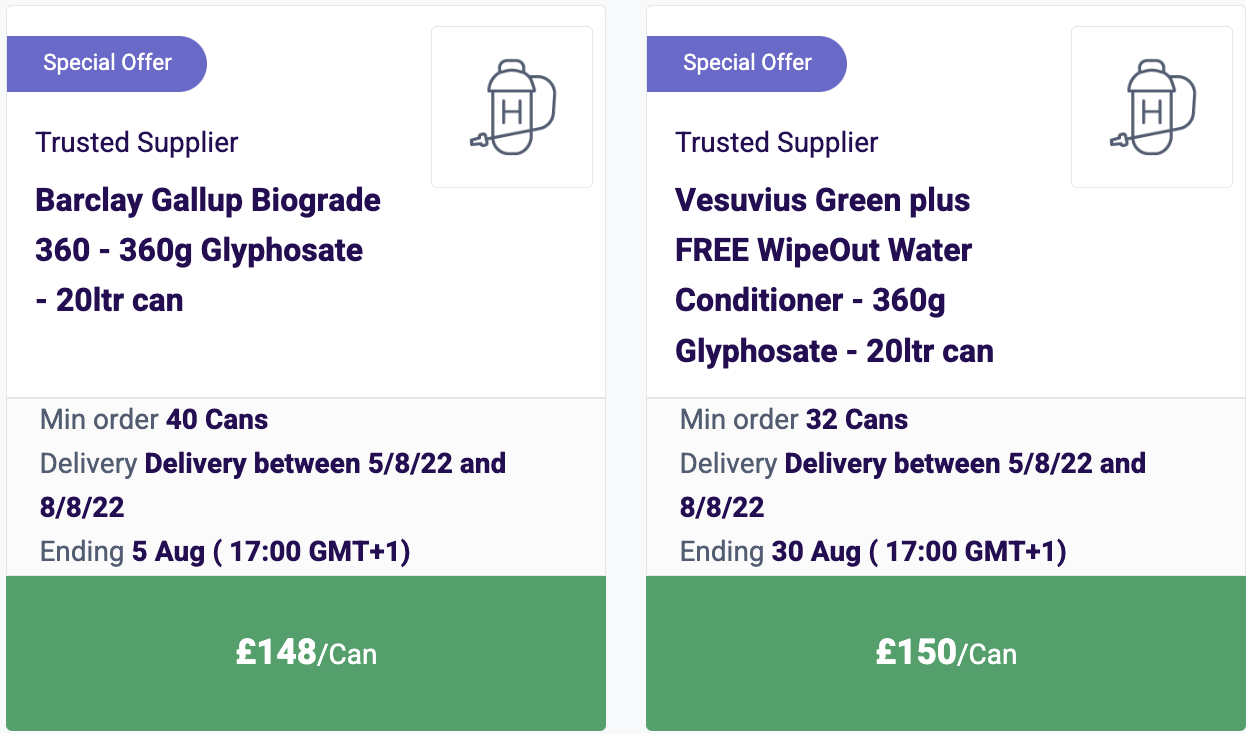Open the Vesuvius Green plus FREE WipeOut title

835,275
